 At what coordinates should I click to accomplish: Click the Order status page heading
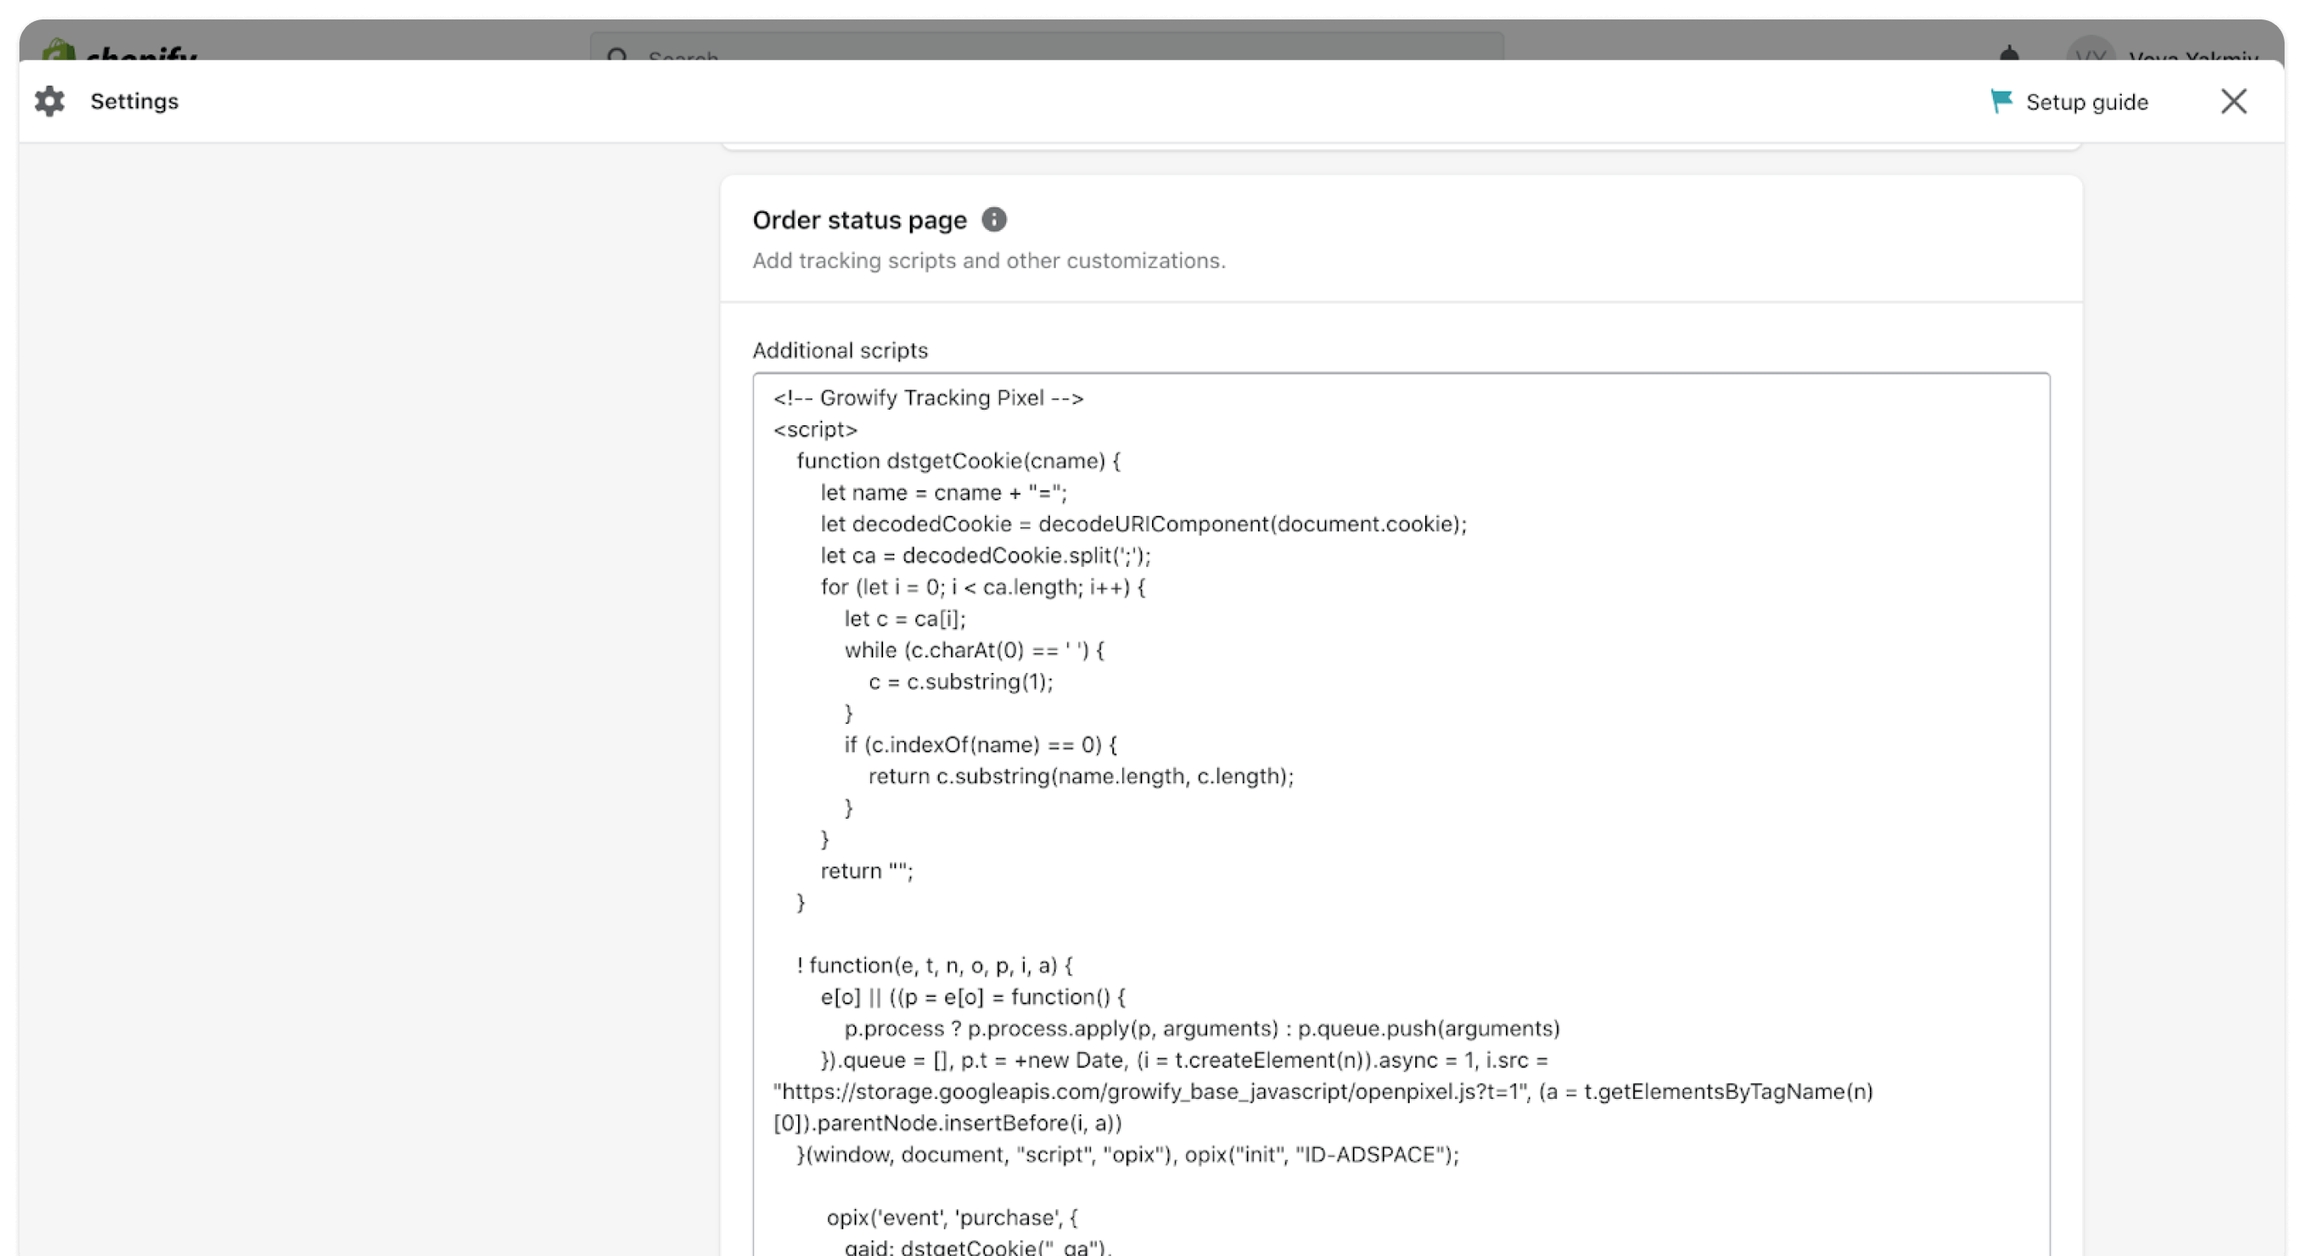pos(859,220)
